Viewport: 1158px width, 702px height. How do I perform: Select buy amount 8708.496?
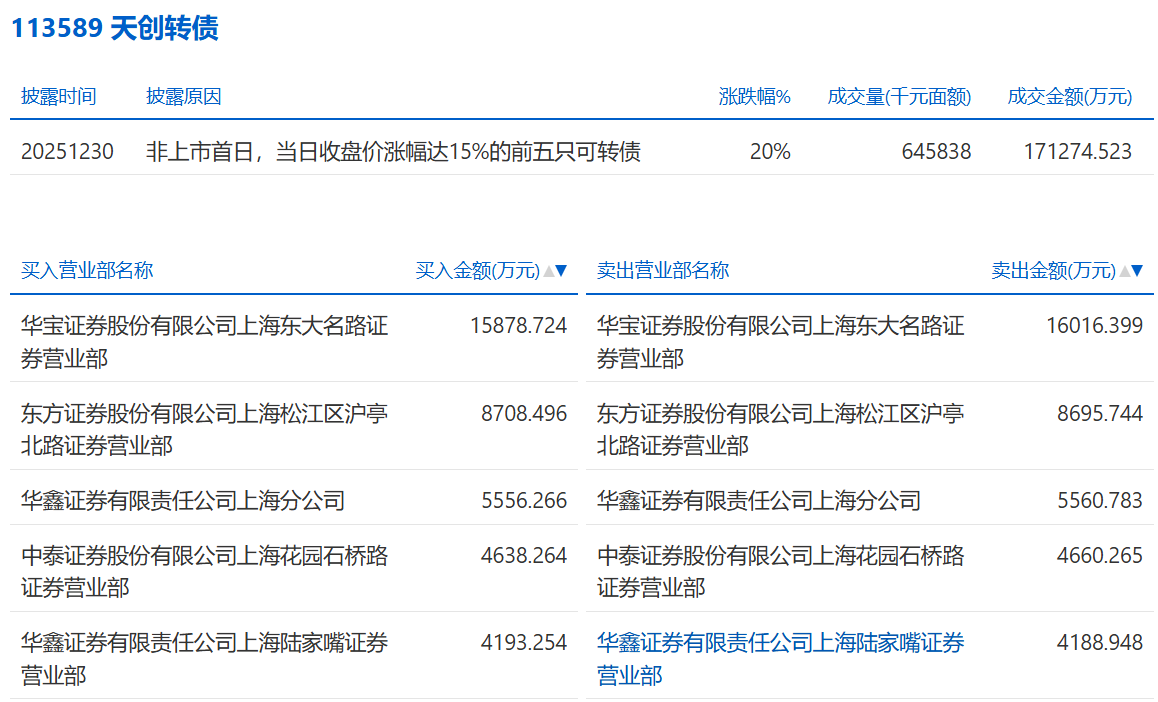pyautogui.click(x=524, y=413)
